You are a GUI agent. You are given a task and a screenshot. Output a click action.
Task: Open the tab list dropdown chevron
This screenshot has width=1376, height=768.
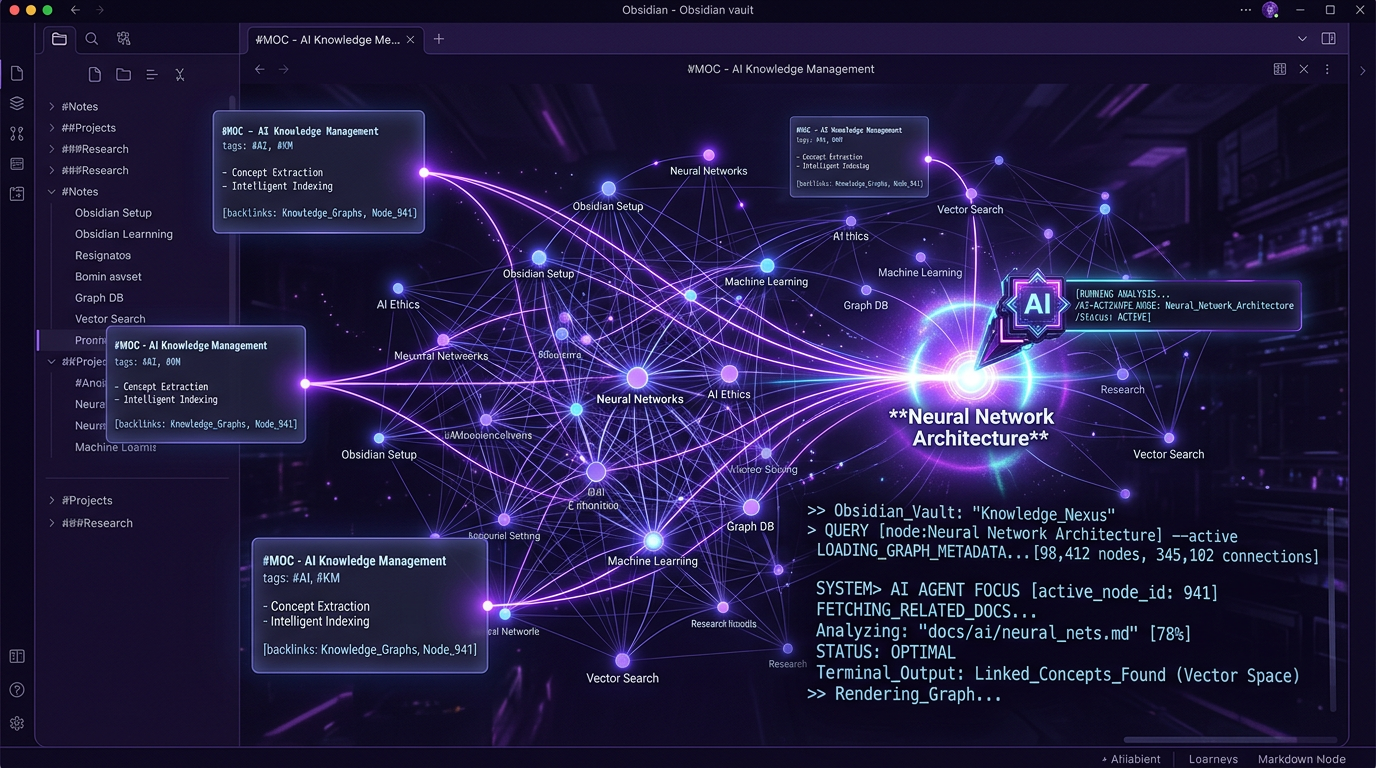[1302, 39]
